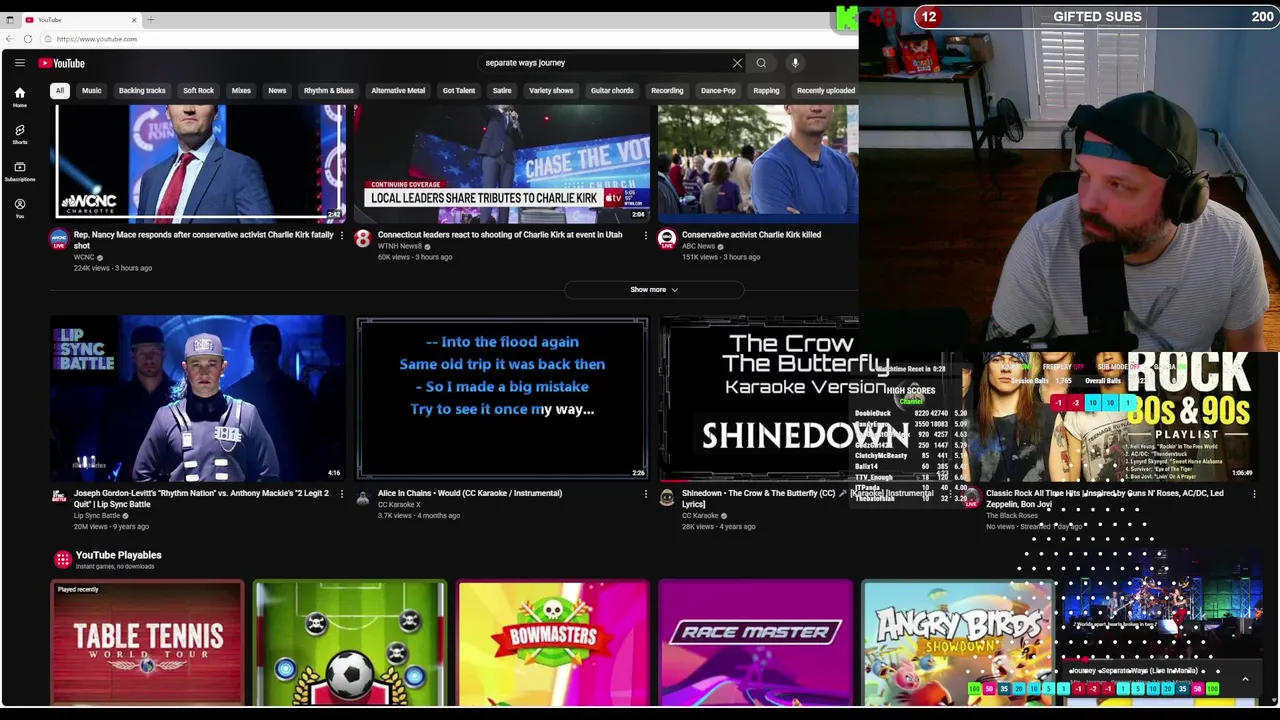Click the magnifier search button
This screenshot has width=1280, height=720.
[x=761, y=63]
